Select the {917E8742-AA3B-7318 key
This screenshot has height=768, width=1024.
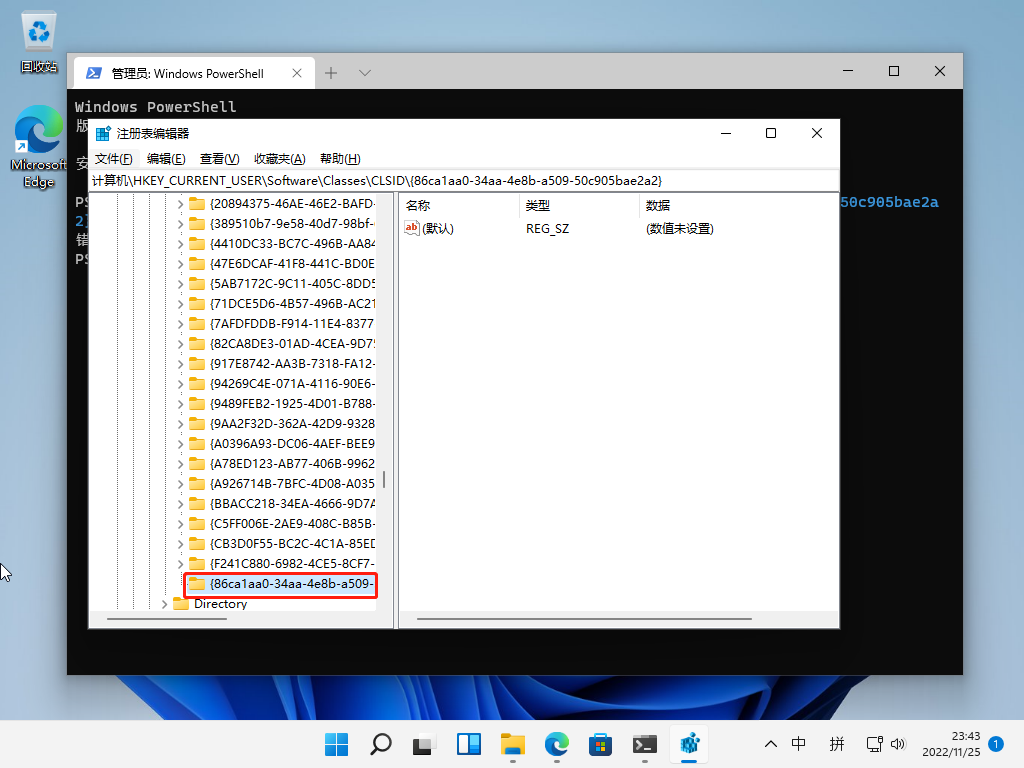click(292, 364)
